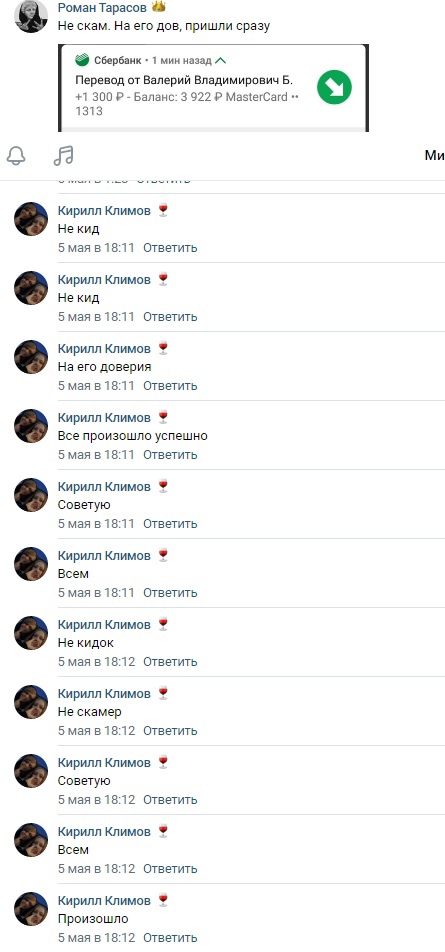The image size is (445, 952).
Task: Open the Sberbank transfer screenshot attachment
Action: point(214,87)
